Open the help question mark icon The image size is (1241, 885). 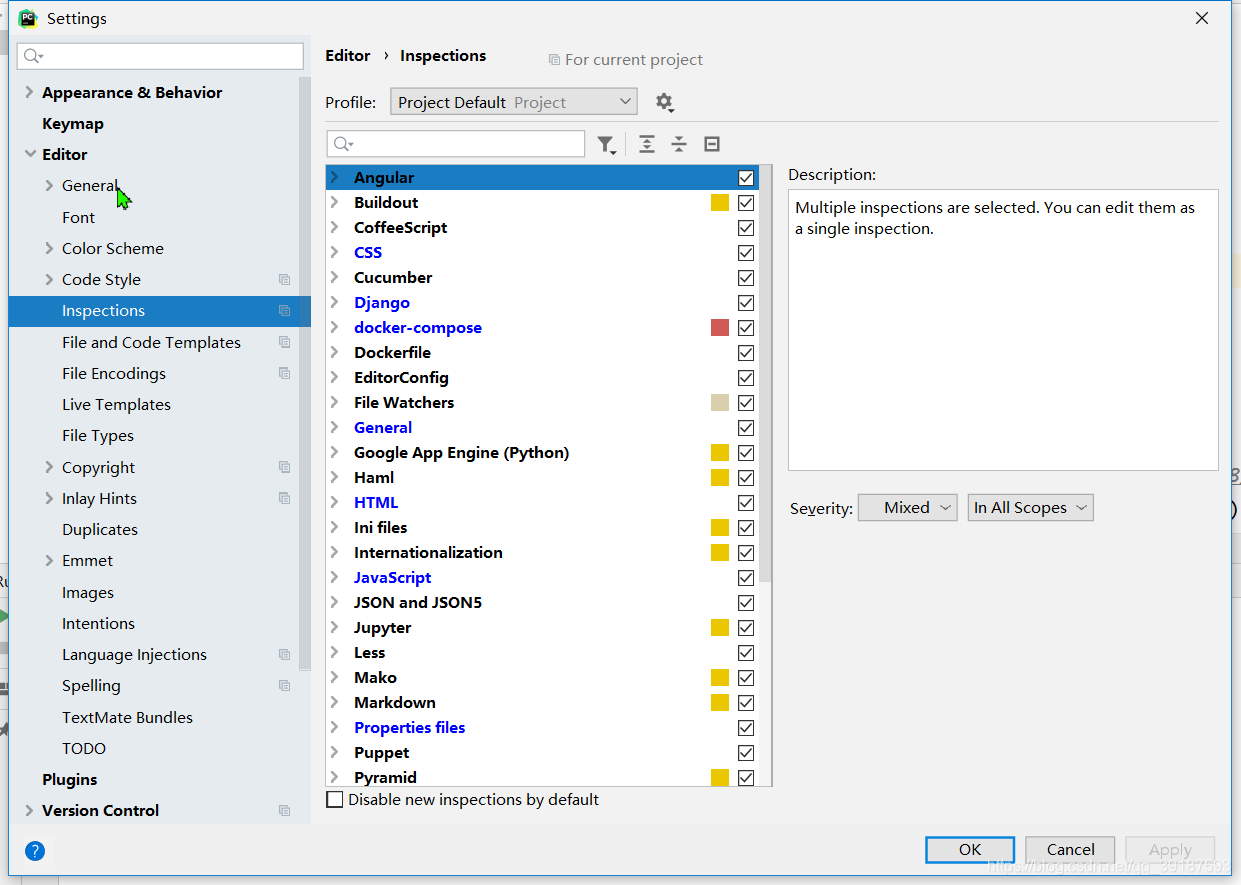pos(35,851)
